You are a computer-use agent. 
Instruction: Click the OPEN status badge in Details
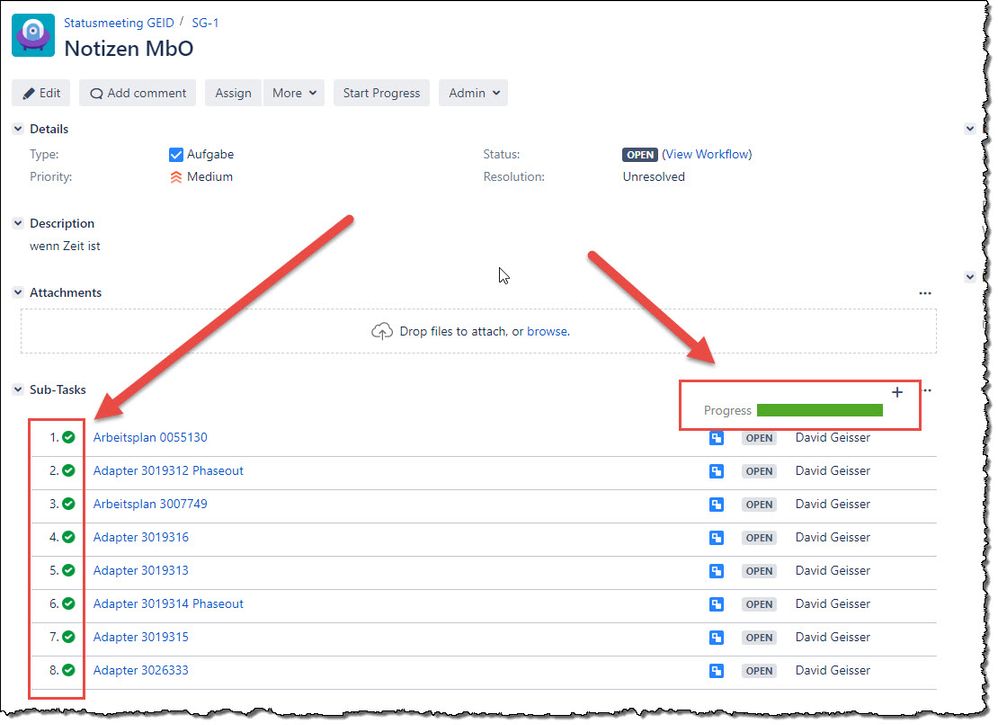point(640,155)
